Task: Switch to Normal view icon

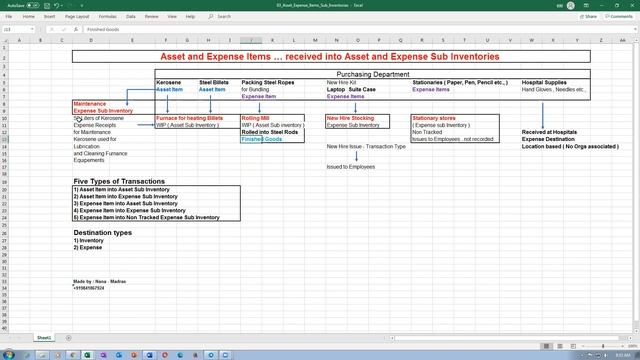Action: click(546, 346)
